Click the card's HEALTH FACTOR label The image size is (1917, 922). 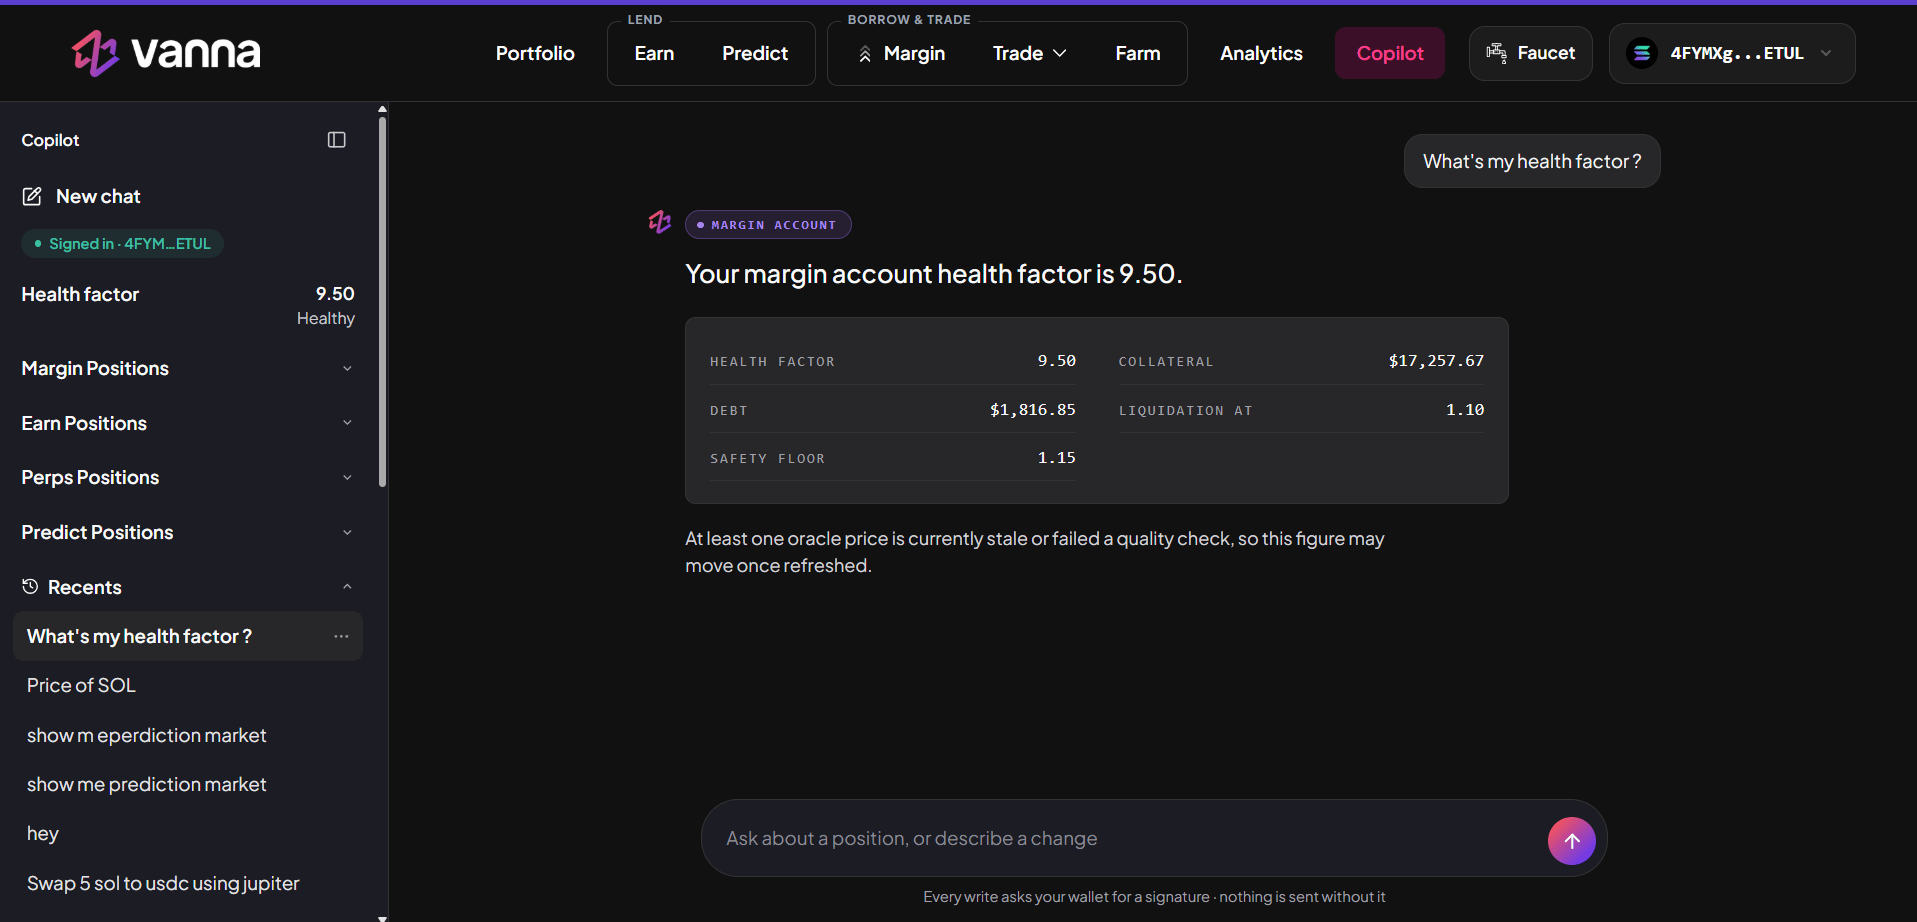pyautogui.click(x=772, y=362)
